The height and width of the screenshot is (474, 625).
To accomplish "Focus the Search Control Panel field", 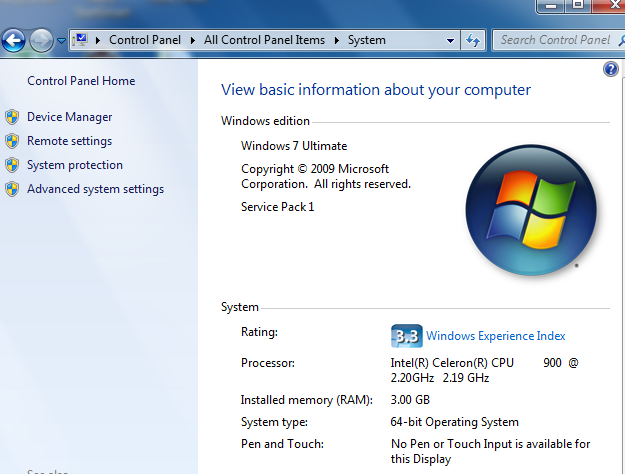I will tap(555, 40).
